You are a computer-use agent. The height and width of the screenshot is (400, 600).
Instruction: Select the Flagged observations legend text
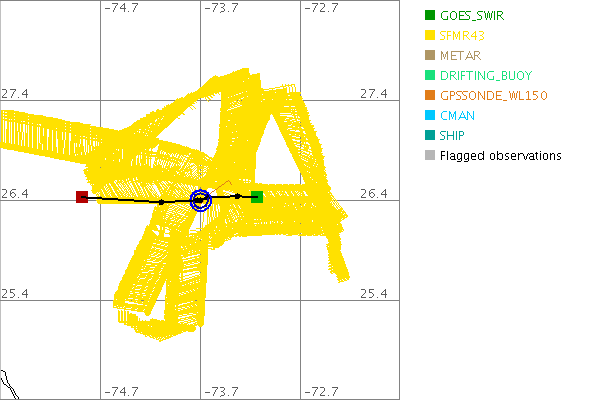(500, 155)
